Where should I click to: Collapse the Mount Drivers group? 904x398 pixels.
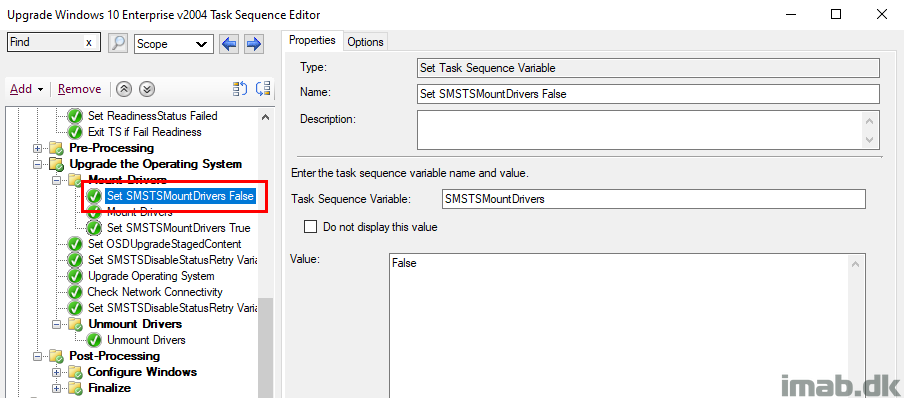click(57, 181)
